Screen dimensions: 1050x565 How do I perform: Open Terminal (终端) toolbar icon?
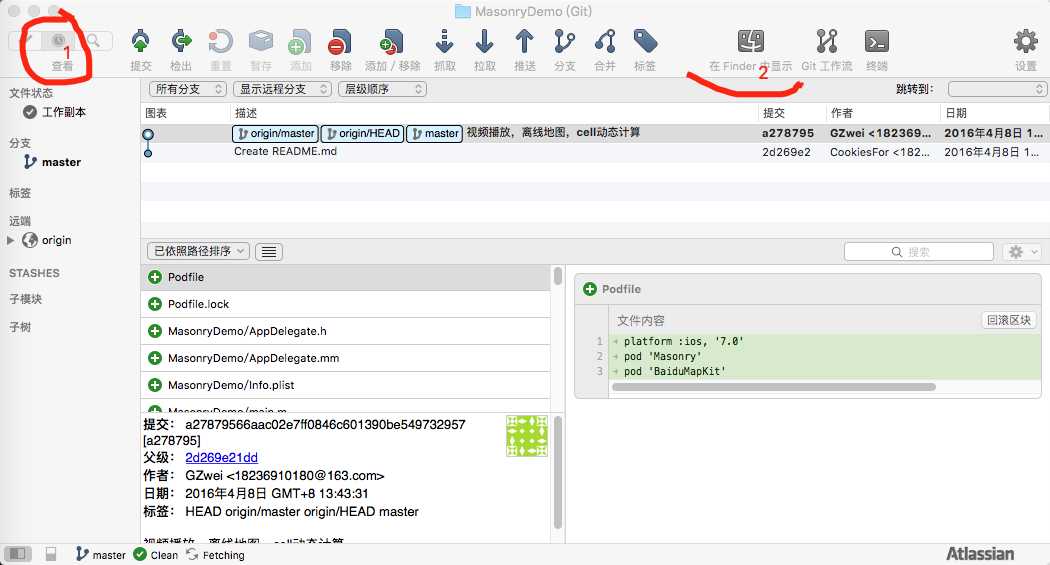(877, 42)
